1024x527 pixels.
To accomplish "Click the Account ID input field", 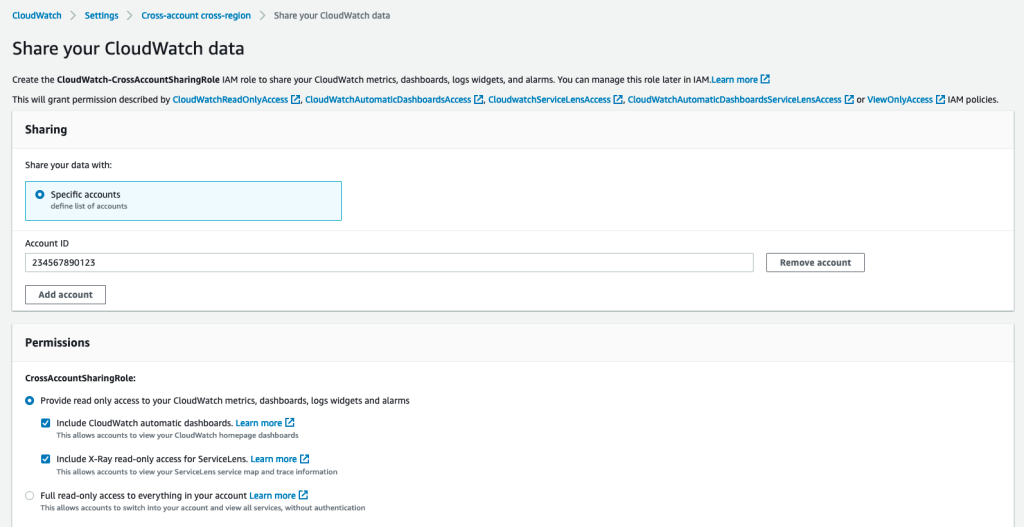I will (x=389, y=263).
